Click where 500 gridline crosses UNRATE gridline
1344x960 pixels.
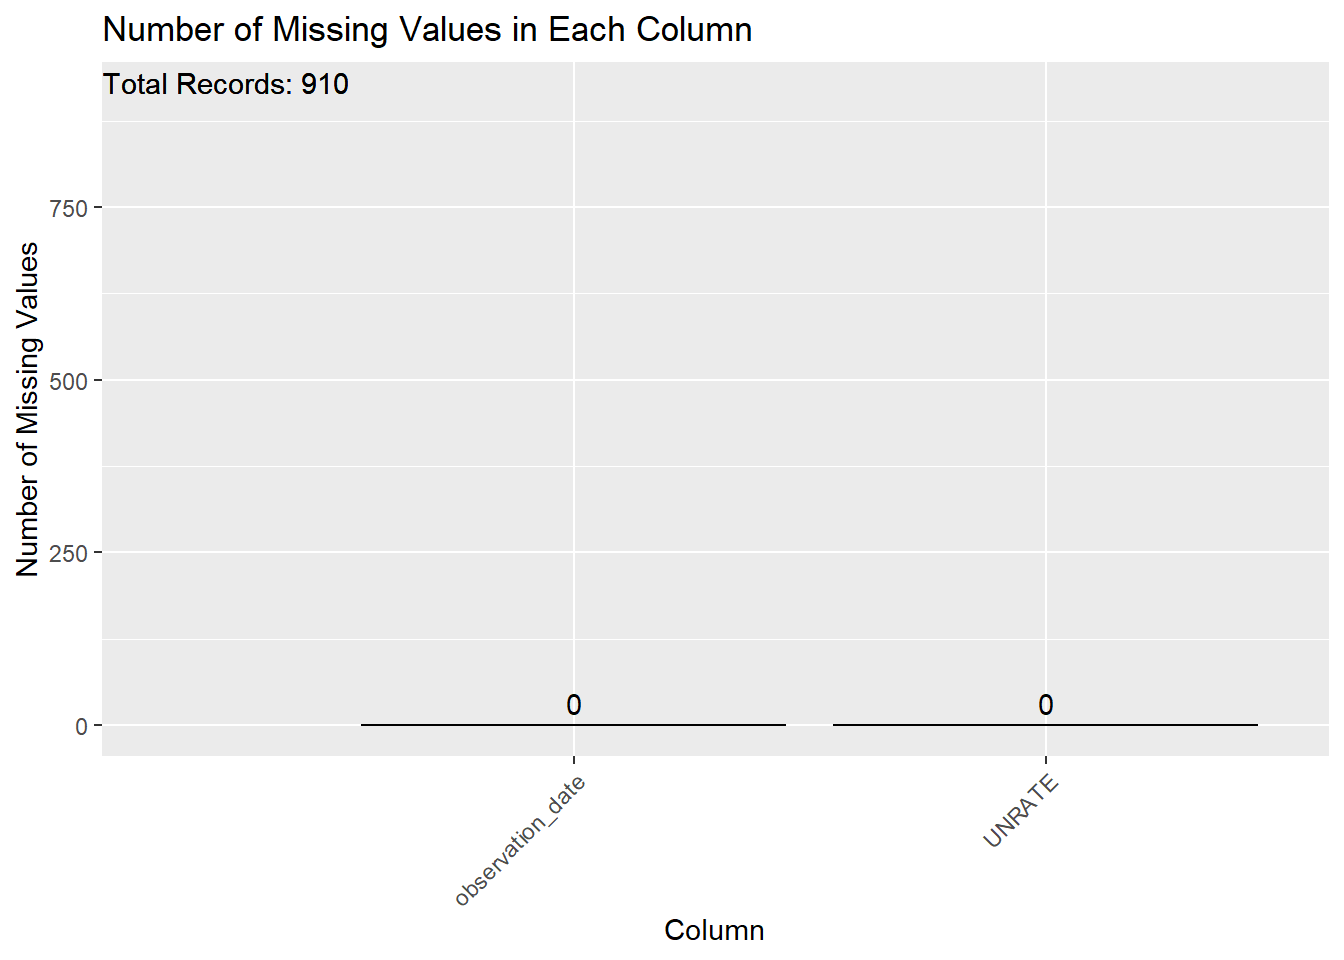tap(1046, 380)
